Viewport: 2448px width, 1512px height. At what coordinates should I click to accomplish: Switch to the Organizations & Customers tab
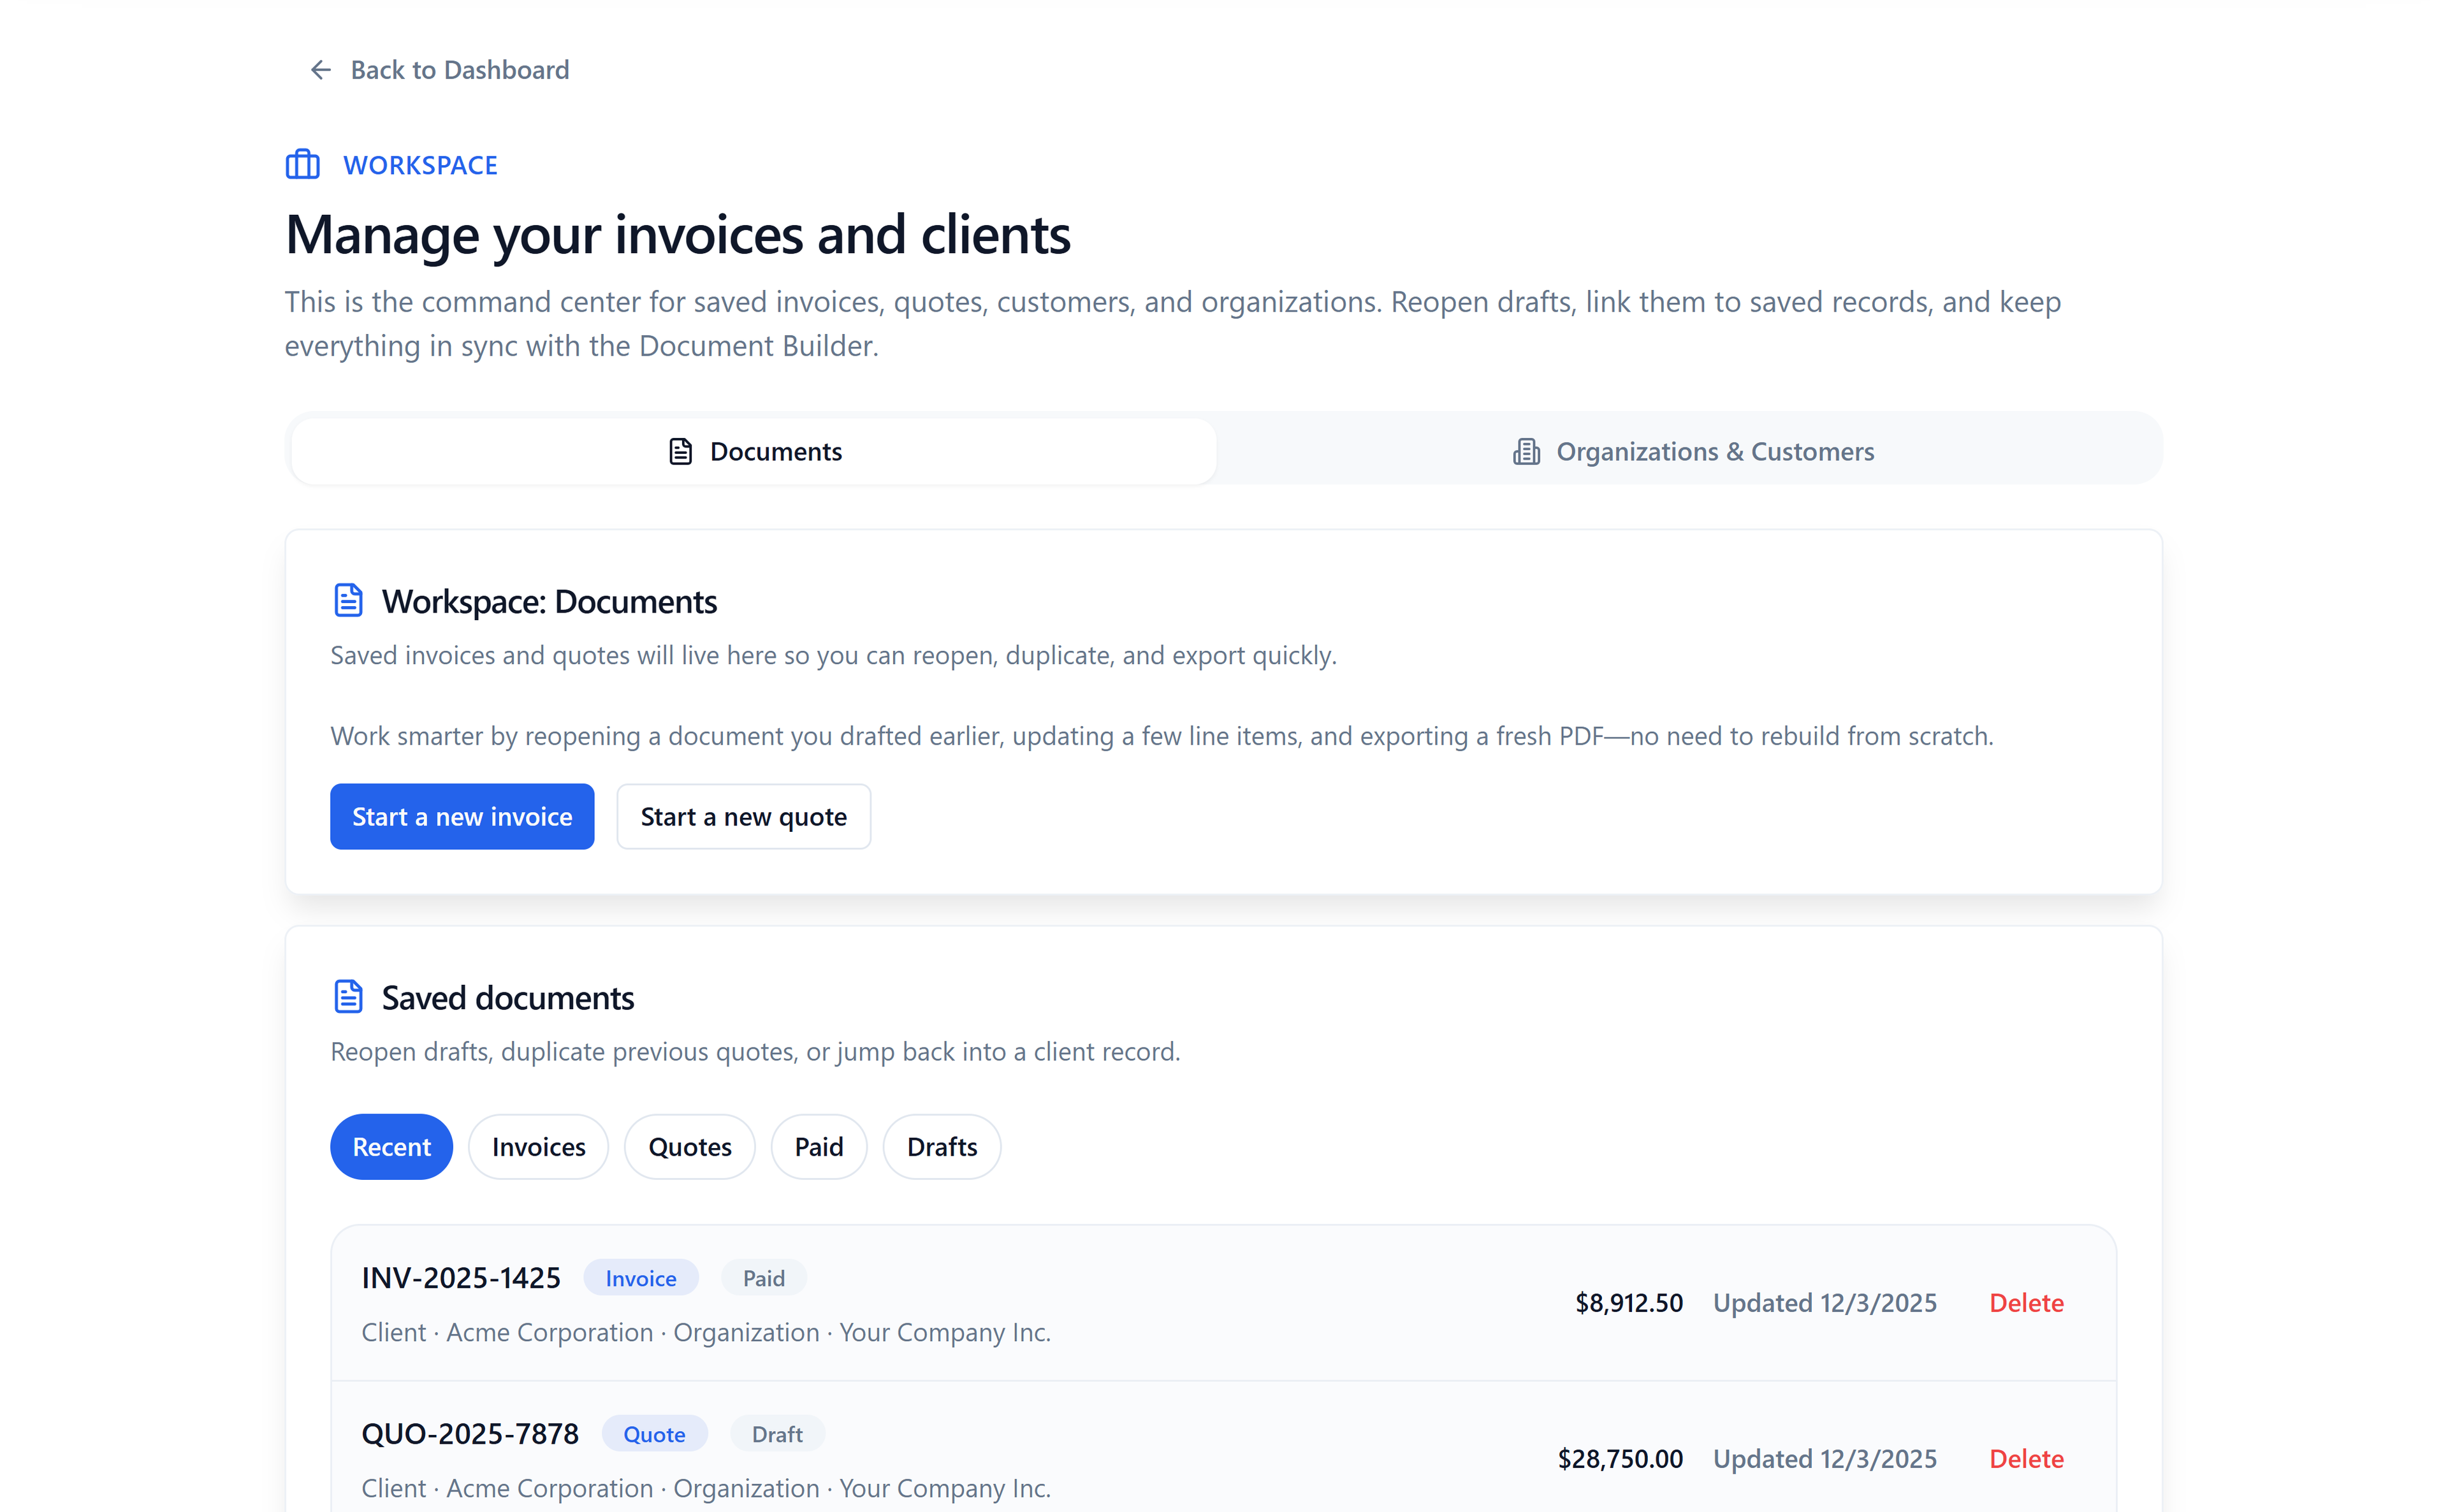point(1690,451)
